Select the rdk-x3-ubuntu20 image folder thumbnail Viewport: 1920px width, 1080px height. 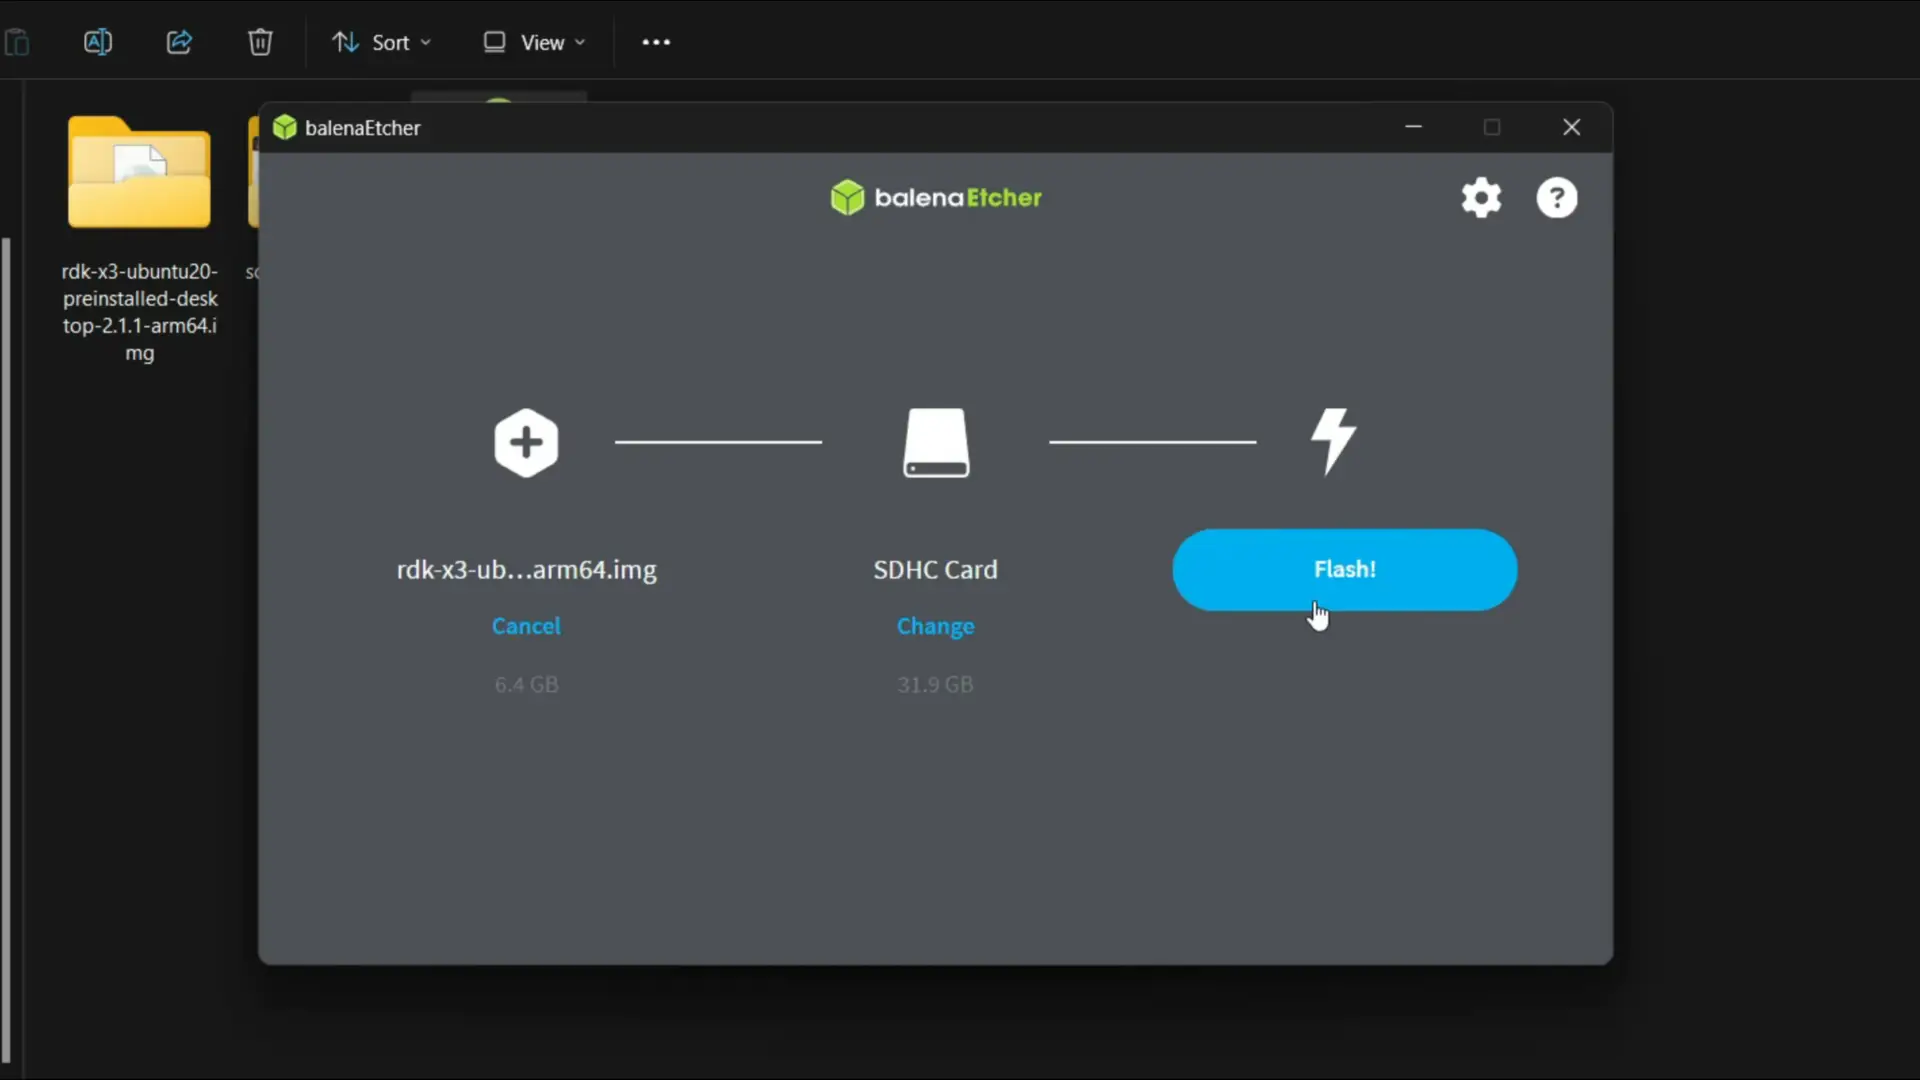(139, 172)
